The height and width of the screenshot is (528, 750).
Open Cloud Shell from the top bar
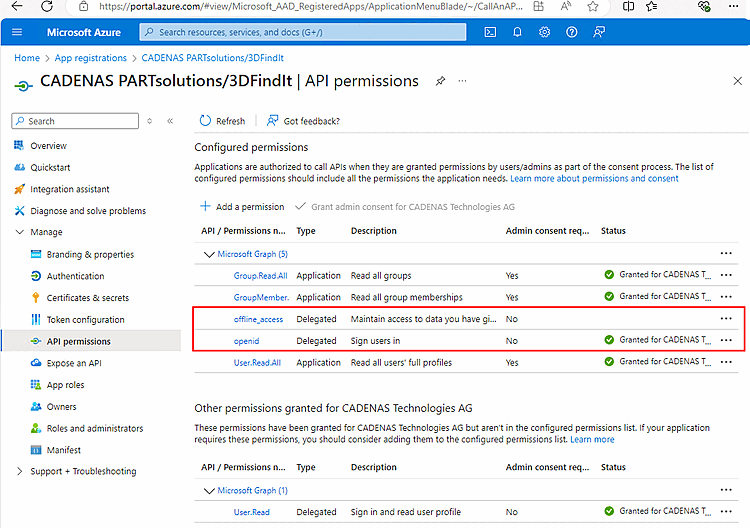490,32
